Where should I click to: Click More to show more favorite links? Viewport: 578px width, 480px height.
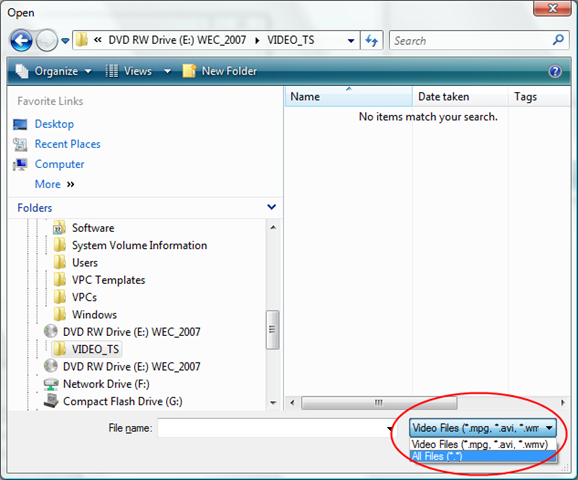click(54, 184)
